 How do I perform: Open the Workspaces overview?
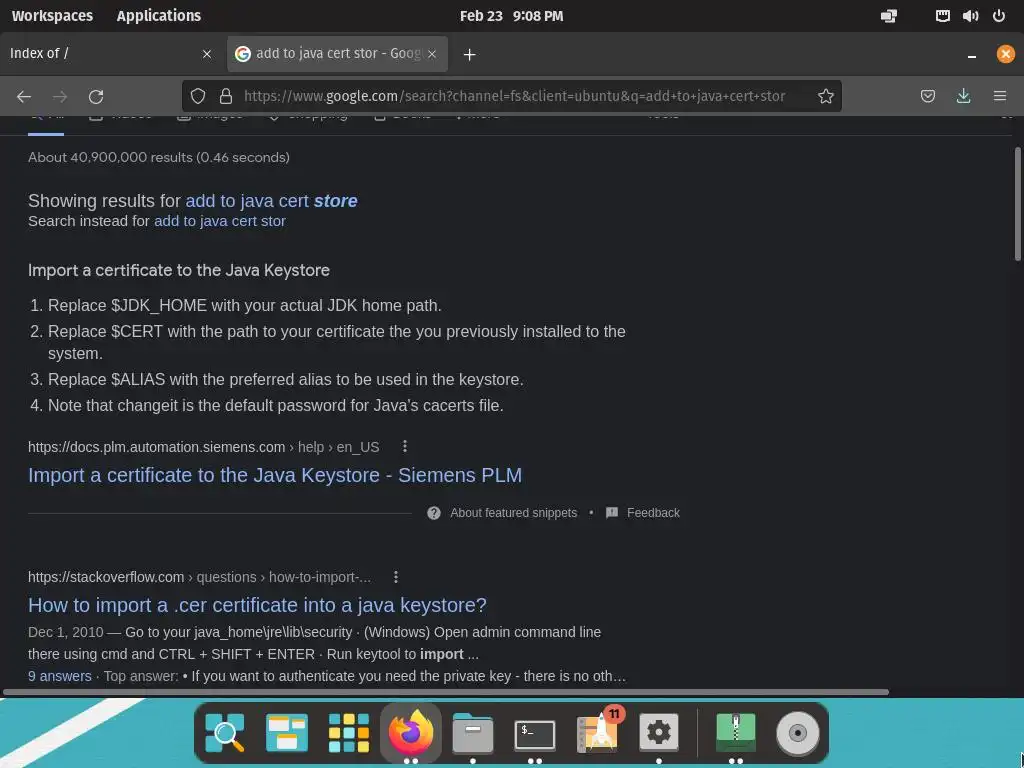pos(52,16)
